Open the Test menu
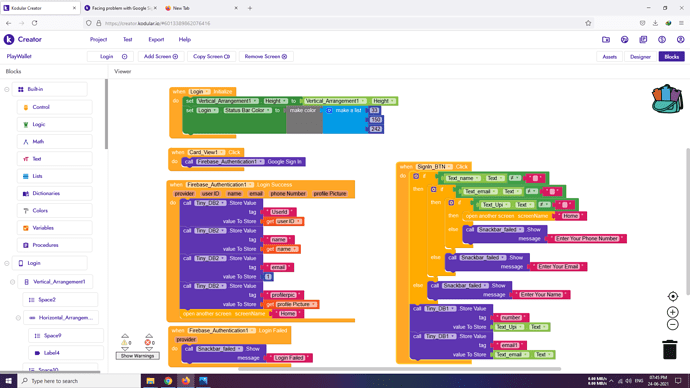This screenshot has width=690, height=388. click(128, 40)
